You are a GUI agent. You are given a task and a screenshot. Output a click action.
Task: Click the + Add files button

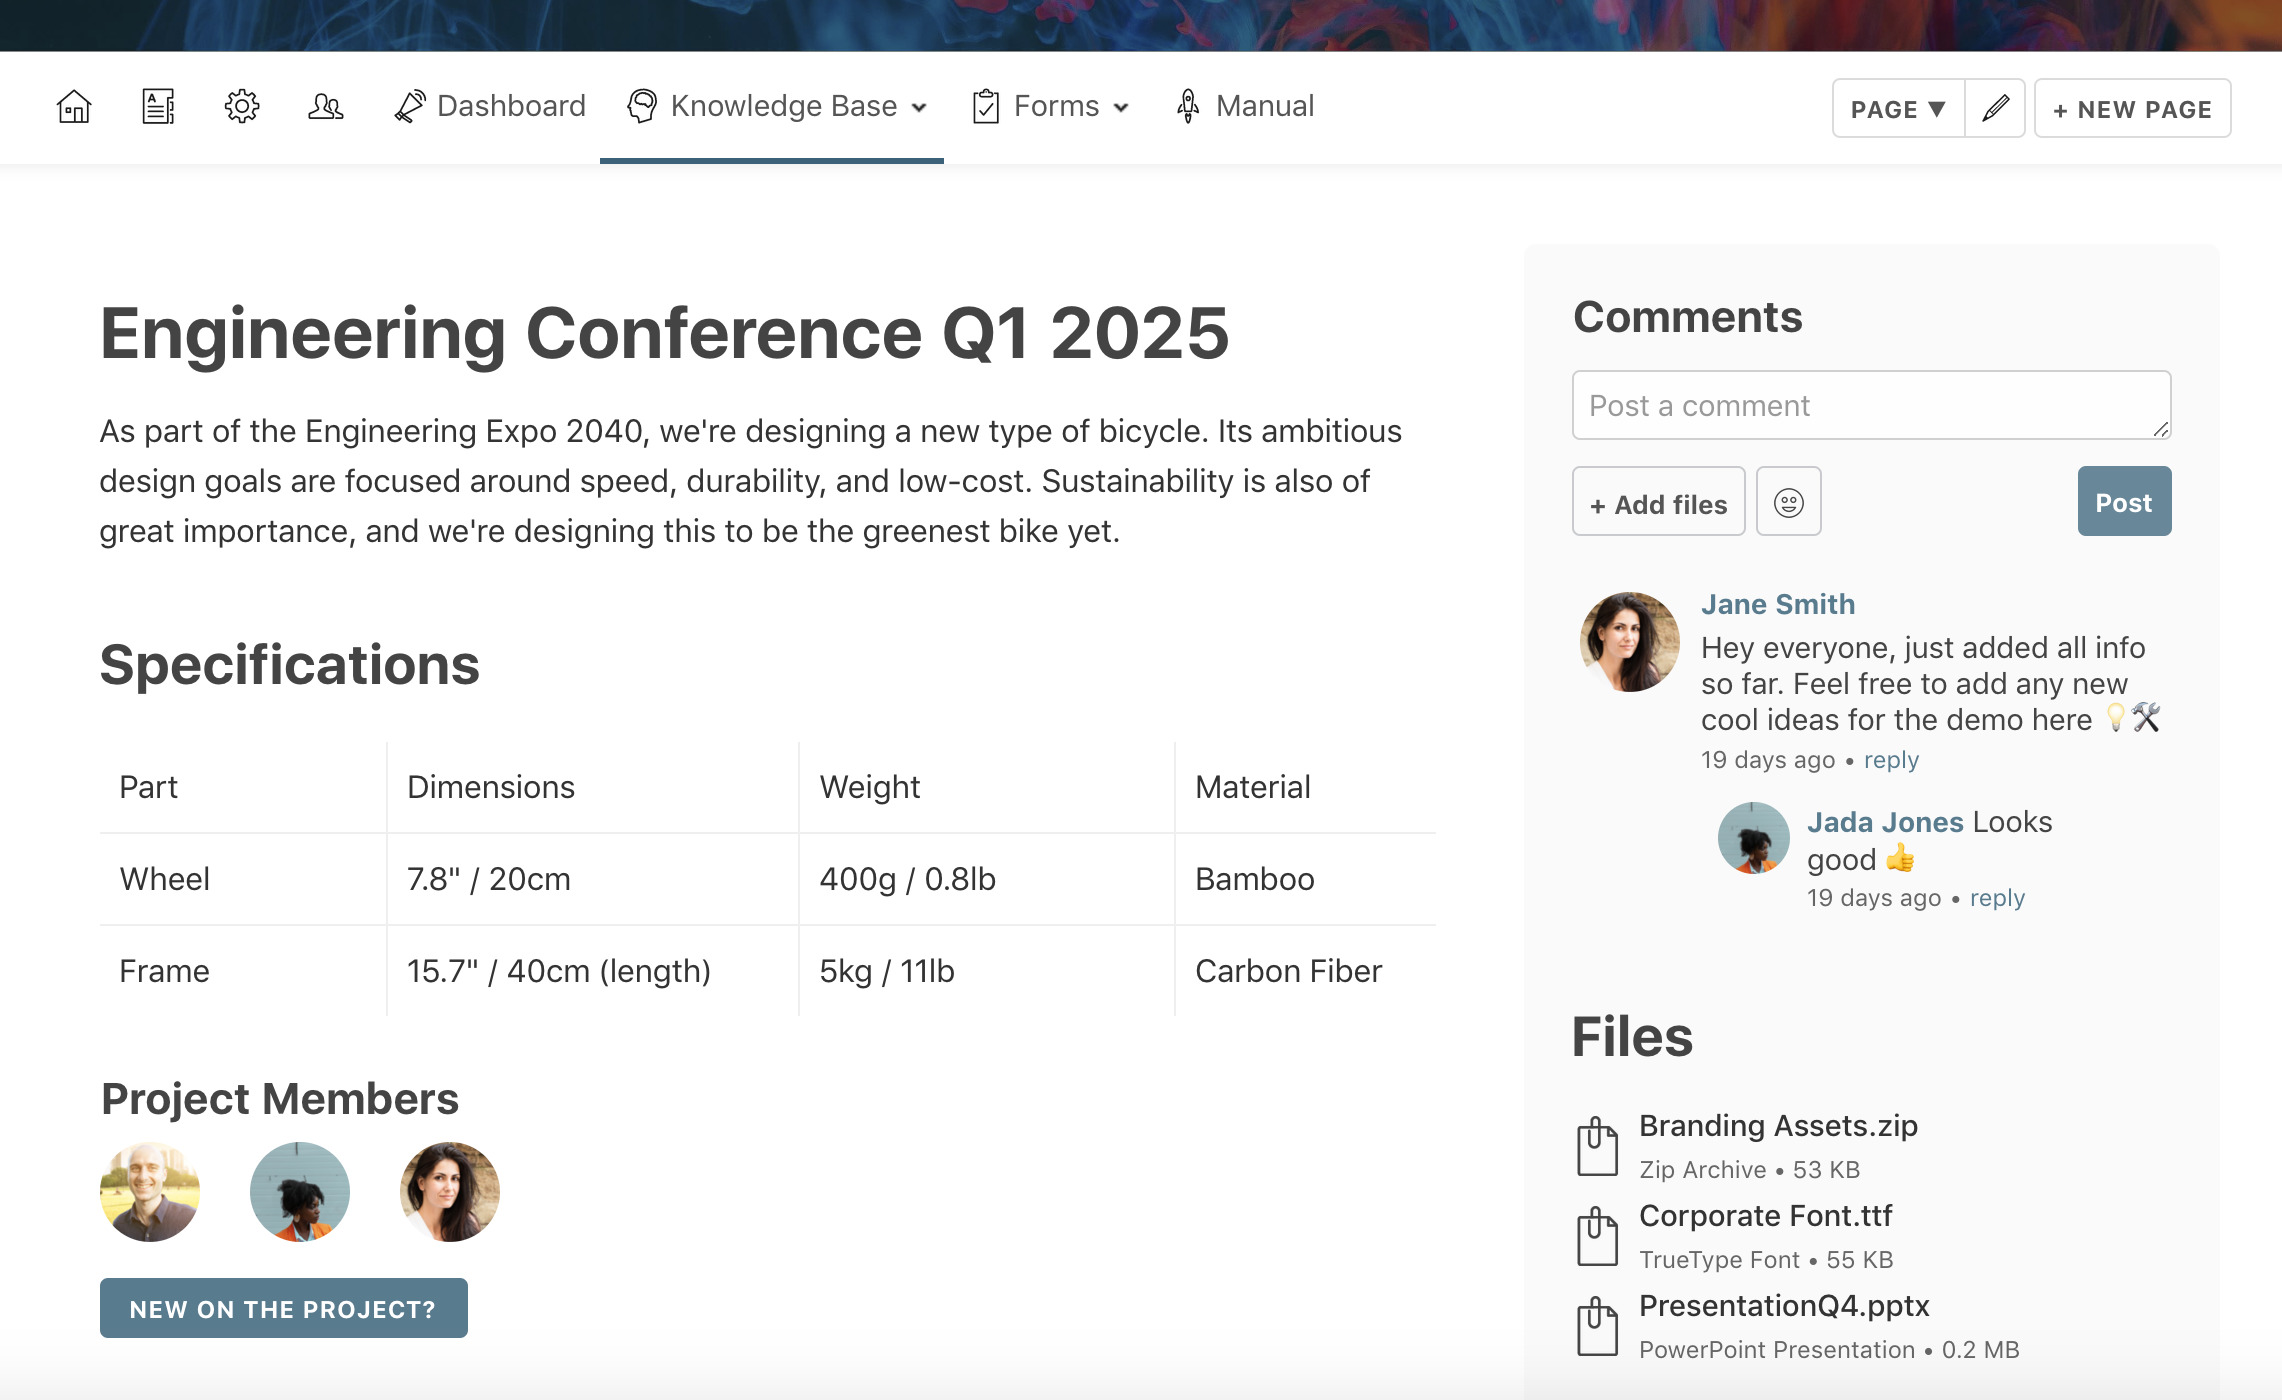tap(1659, 502)
